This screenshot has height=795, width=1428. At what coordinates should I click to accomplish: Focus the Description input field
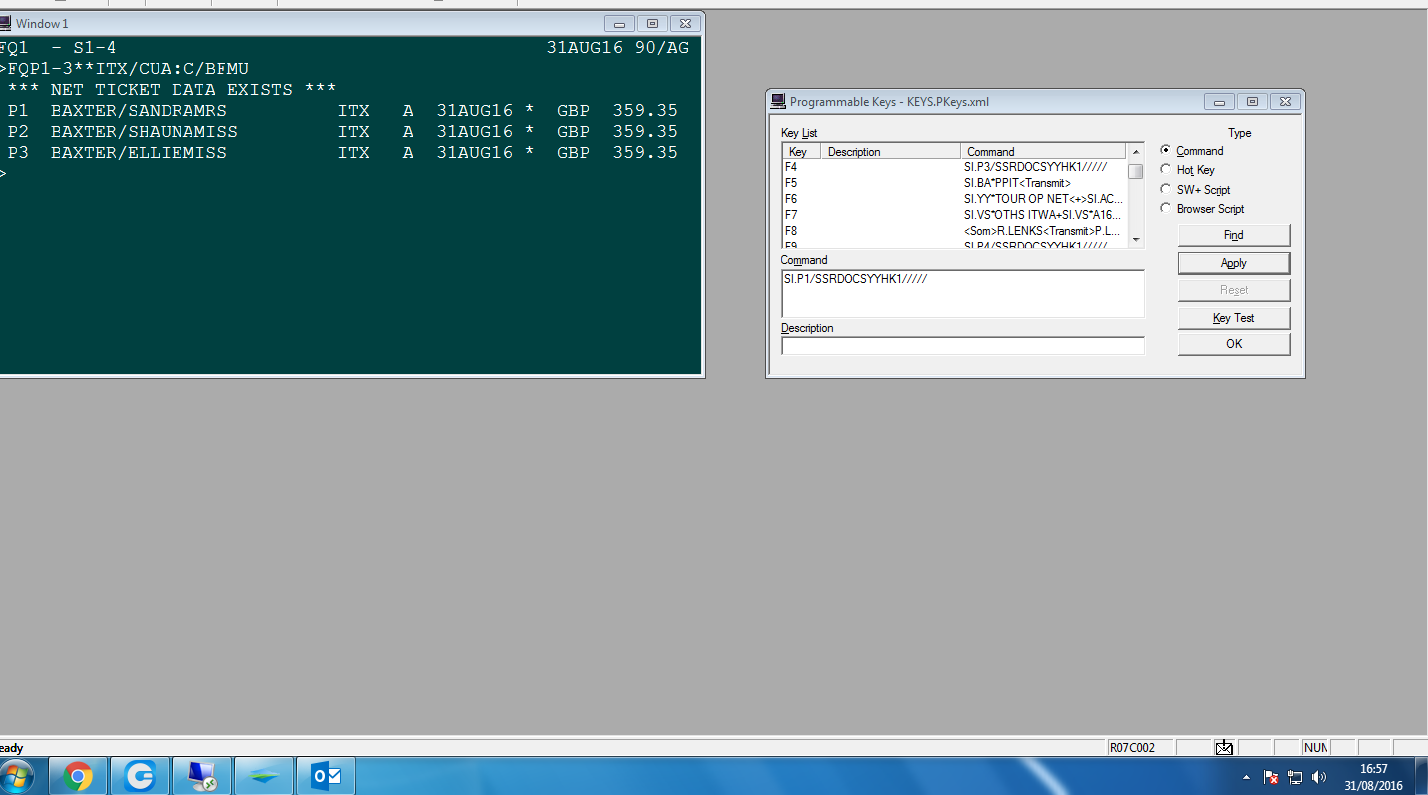click(963, 346)
